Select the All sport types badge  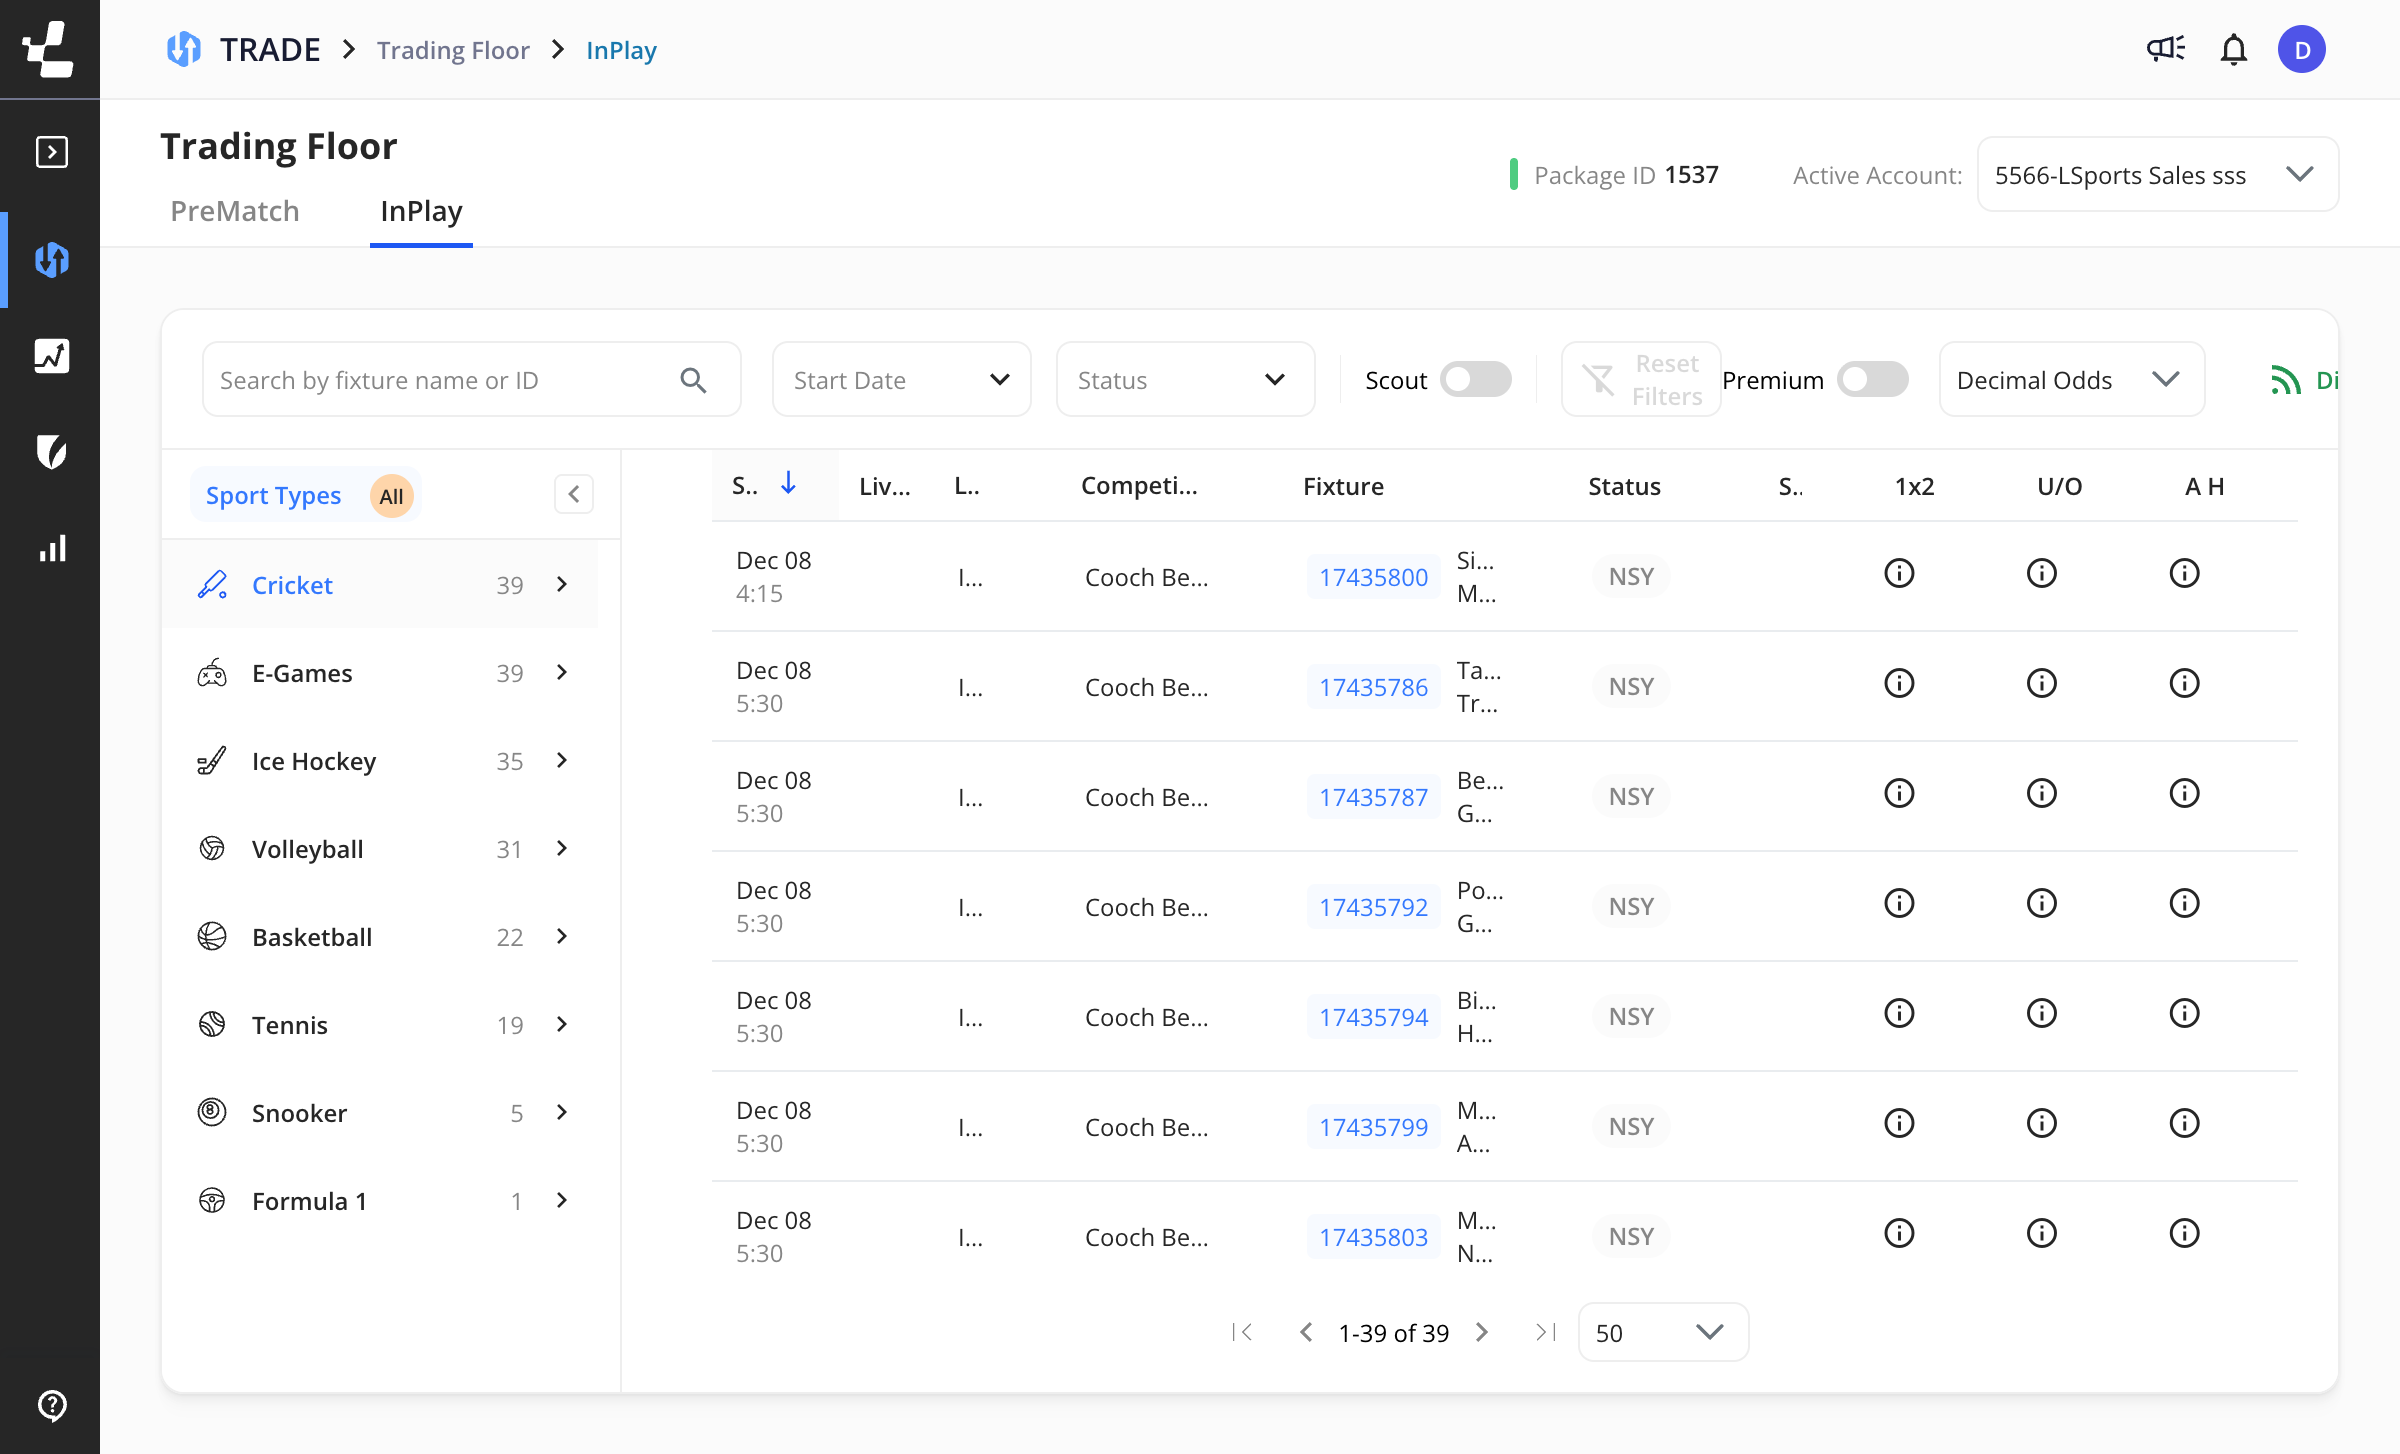(391, 496)
